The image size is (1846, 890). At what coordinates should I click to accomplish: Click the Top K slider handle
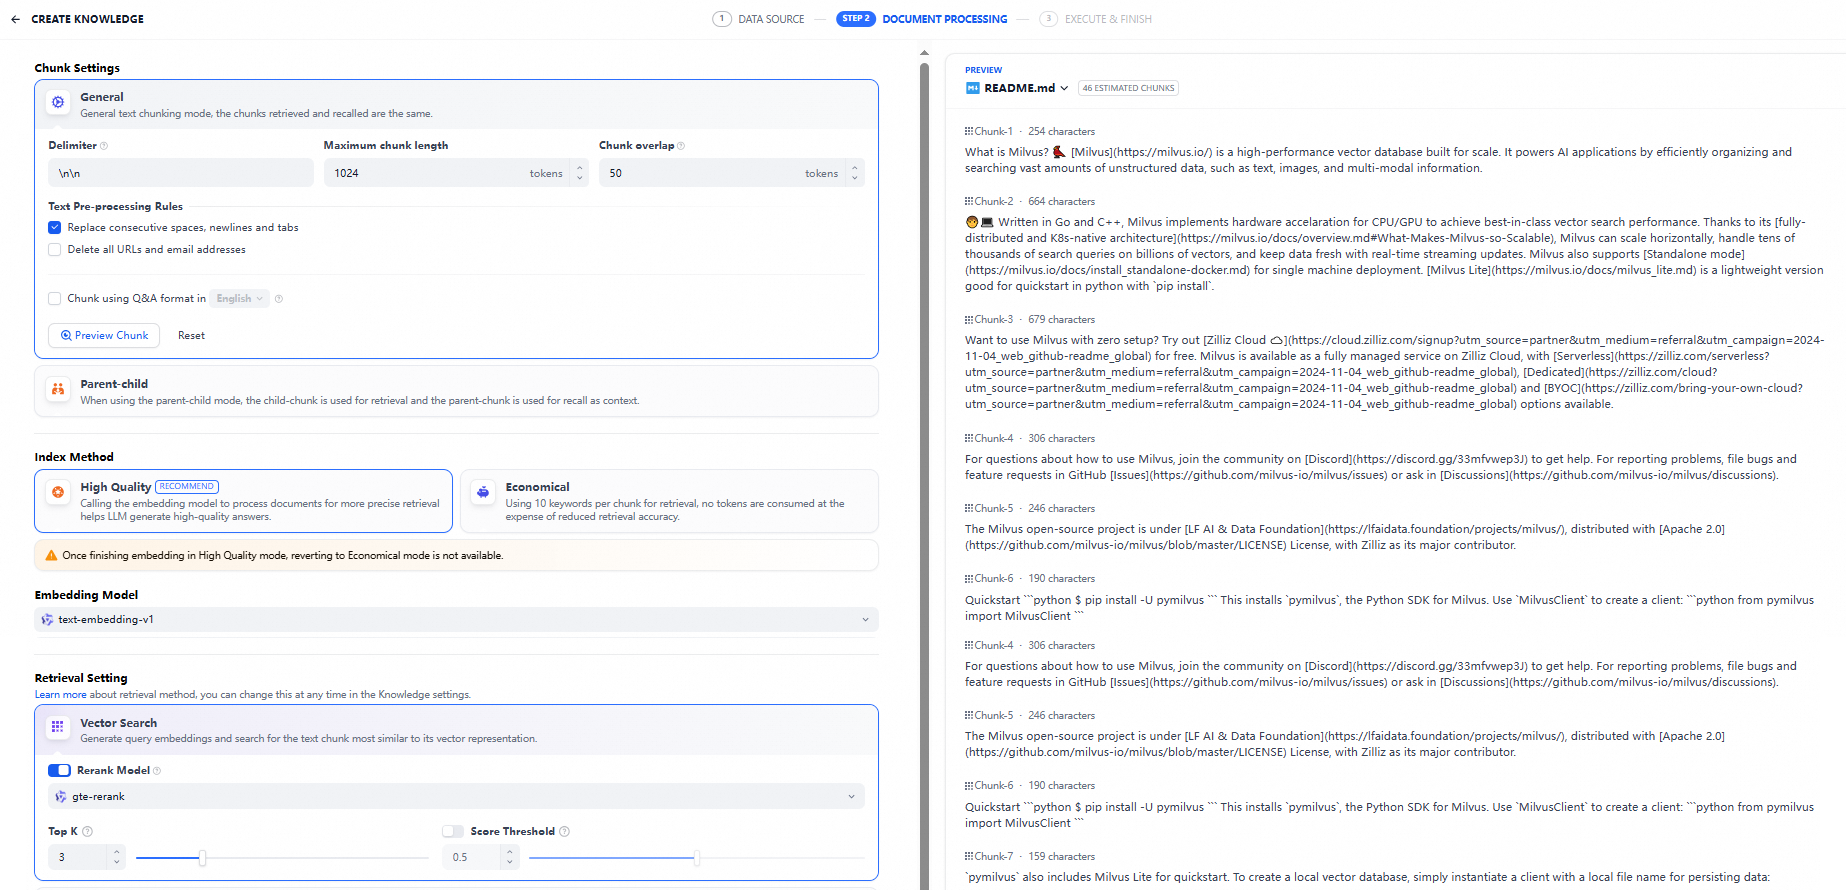(202, 858)
